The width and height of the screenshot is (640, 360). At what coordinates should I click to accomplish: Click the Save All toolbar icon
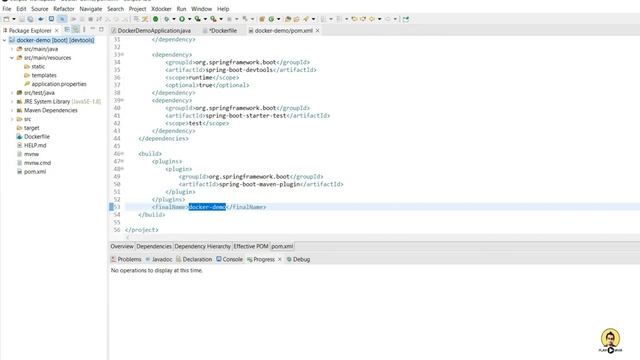30,19
